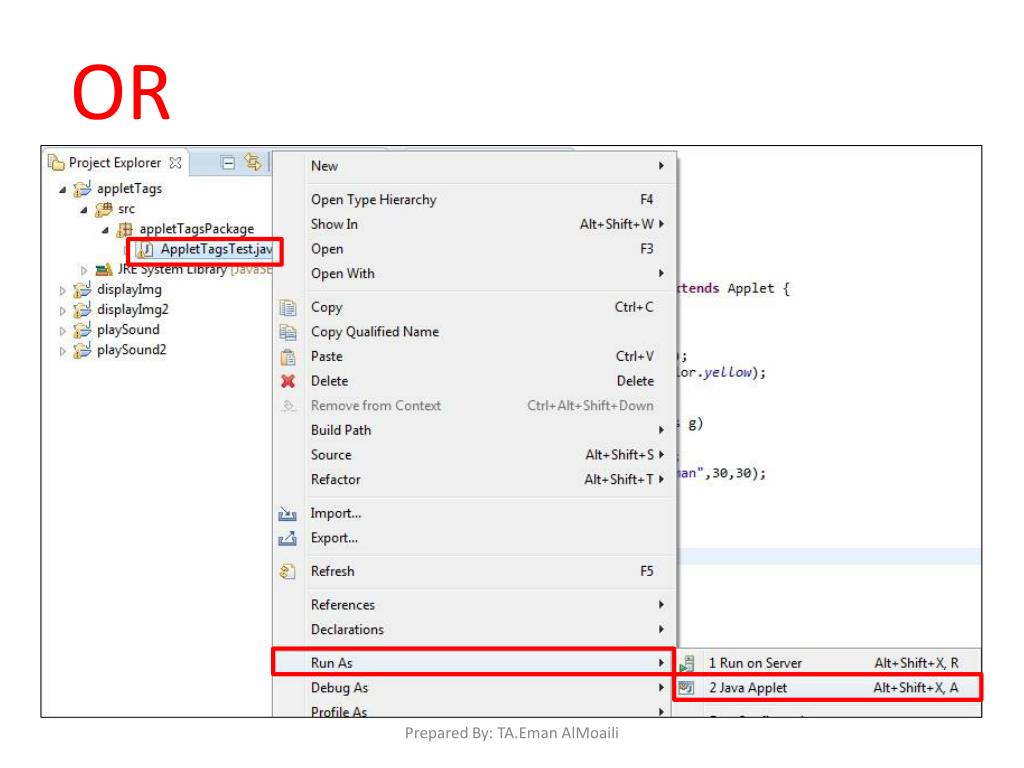This screenshot has width=1024, height=768.
Task: Click the Copy icon in context menu
Action: tap(288, 308)
